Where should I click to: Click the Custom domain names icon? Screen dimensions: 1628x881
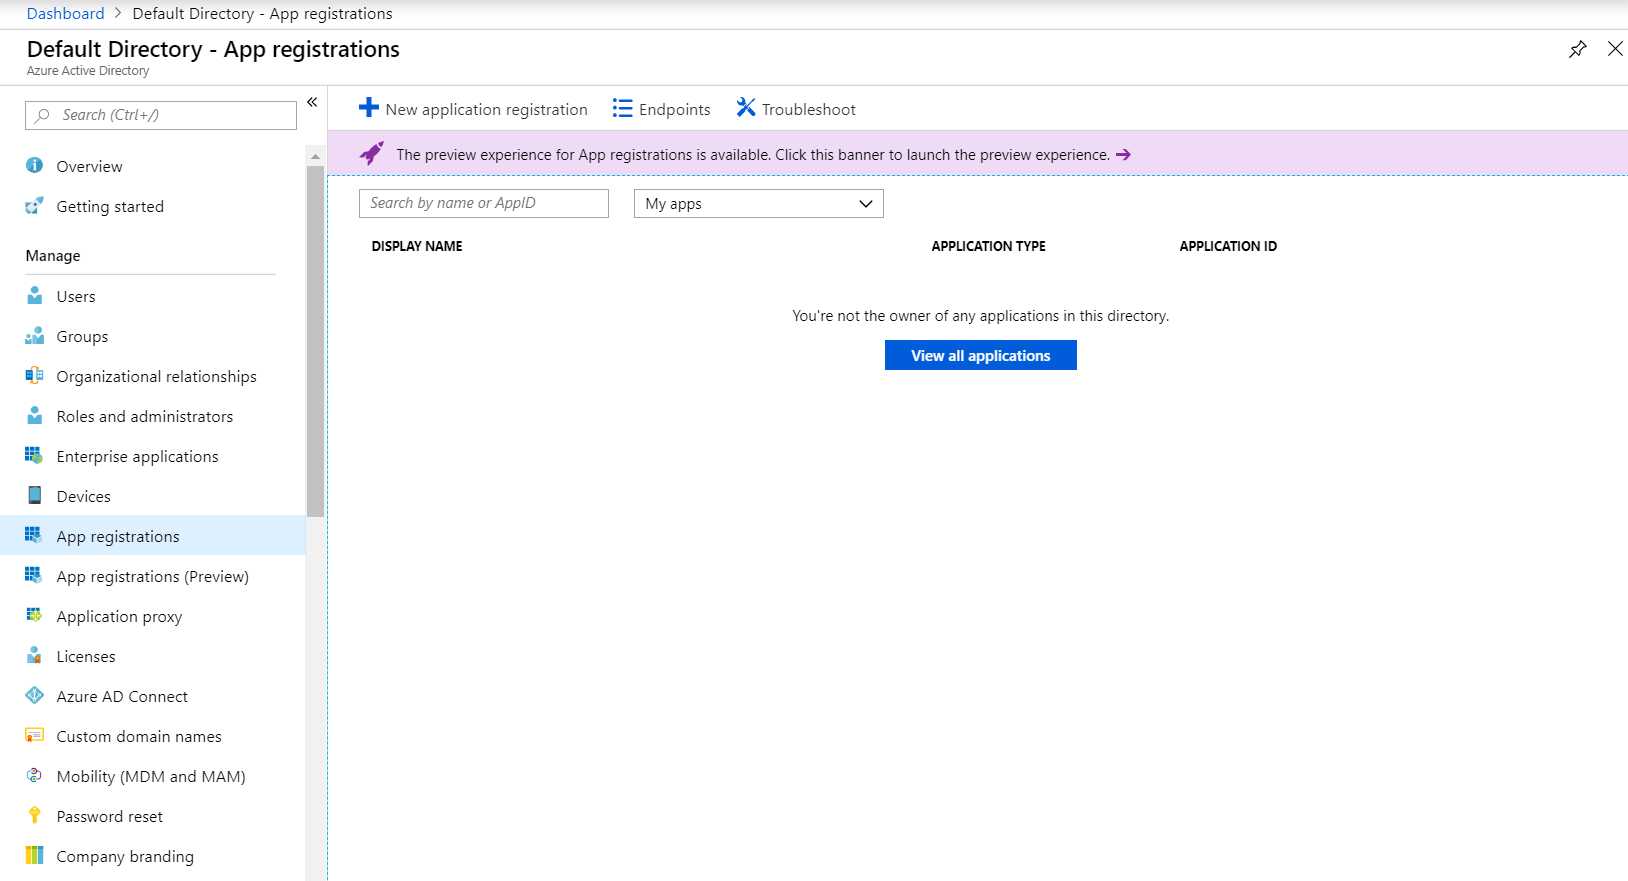pos(34,736)
